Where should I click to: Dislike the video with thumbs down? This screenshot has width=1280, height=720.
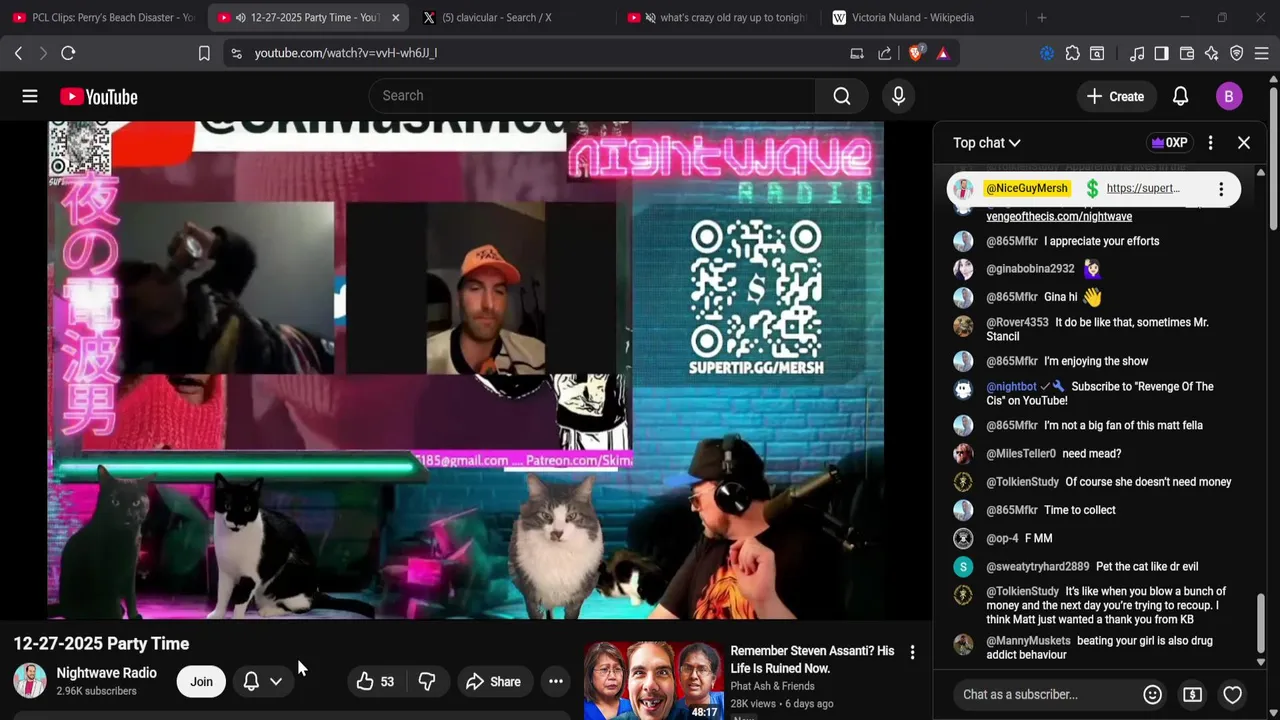(427, 682)
